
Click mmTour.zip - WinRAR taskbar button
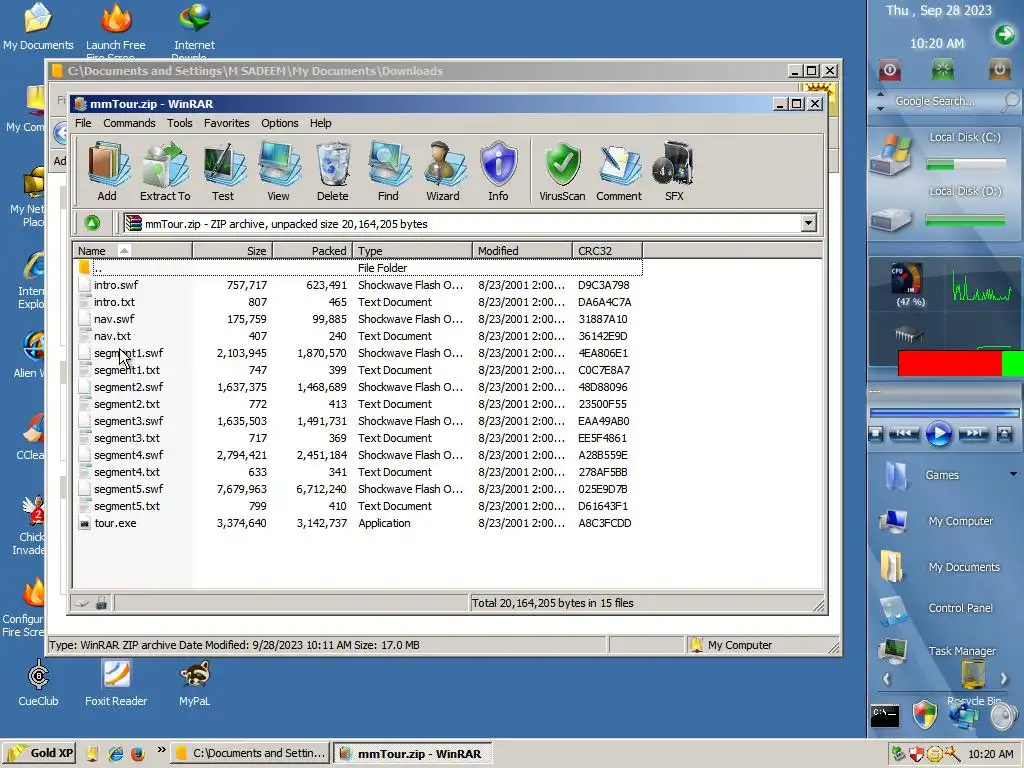point(413,753)
